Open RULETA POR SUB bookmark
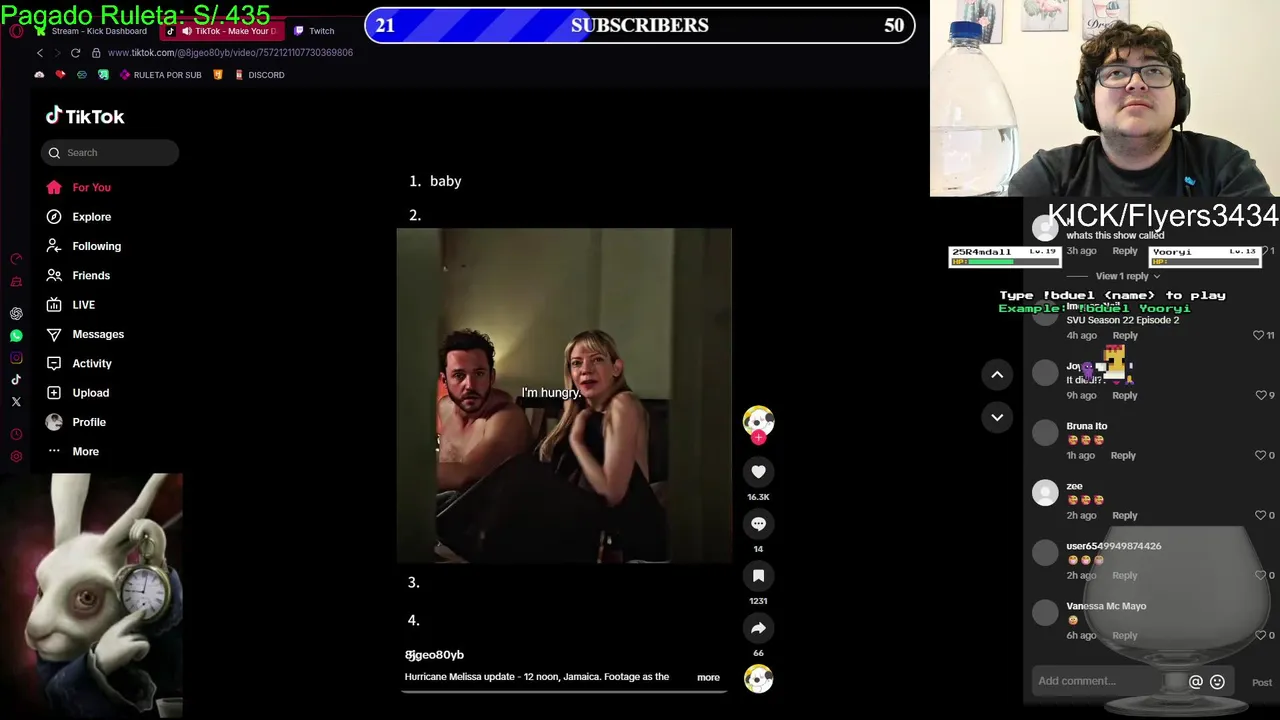This screenshot has height=720, width=1280. tap(160, 75)
